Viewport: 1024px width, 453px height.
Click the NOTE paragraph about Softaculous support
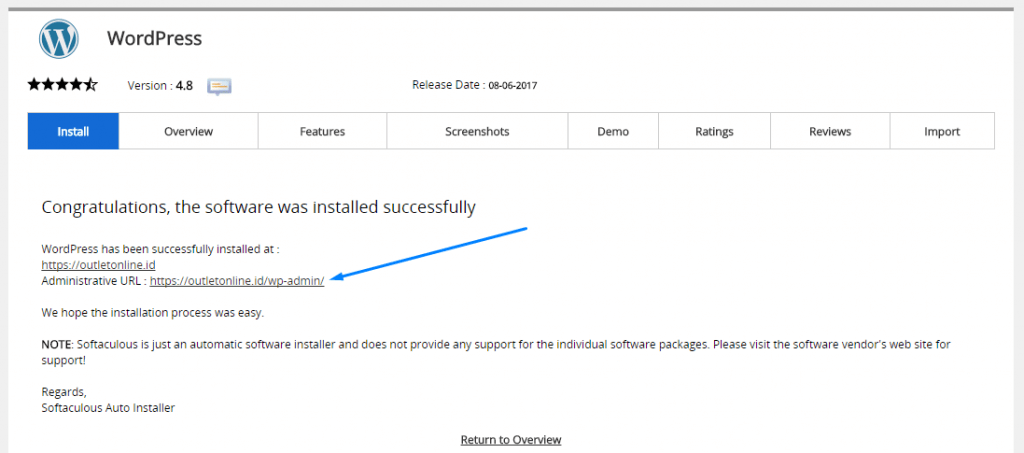[x=496, y=351]
